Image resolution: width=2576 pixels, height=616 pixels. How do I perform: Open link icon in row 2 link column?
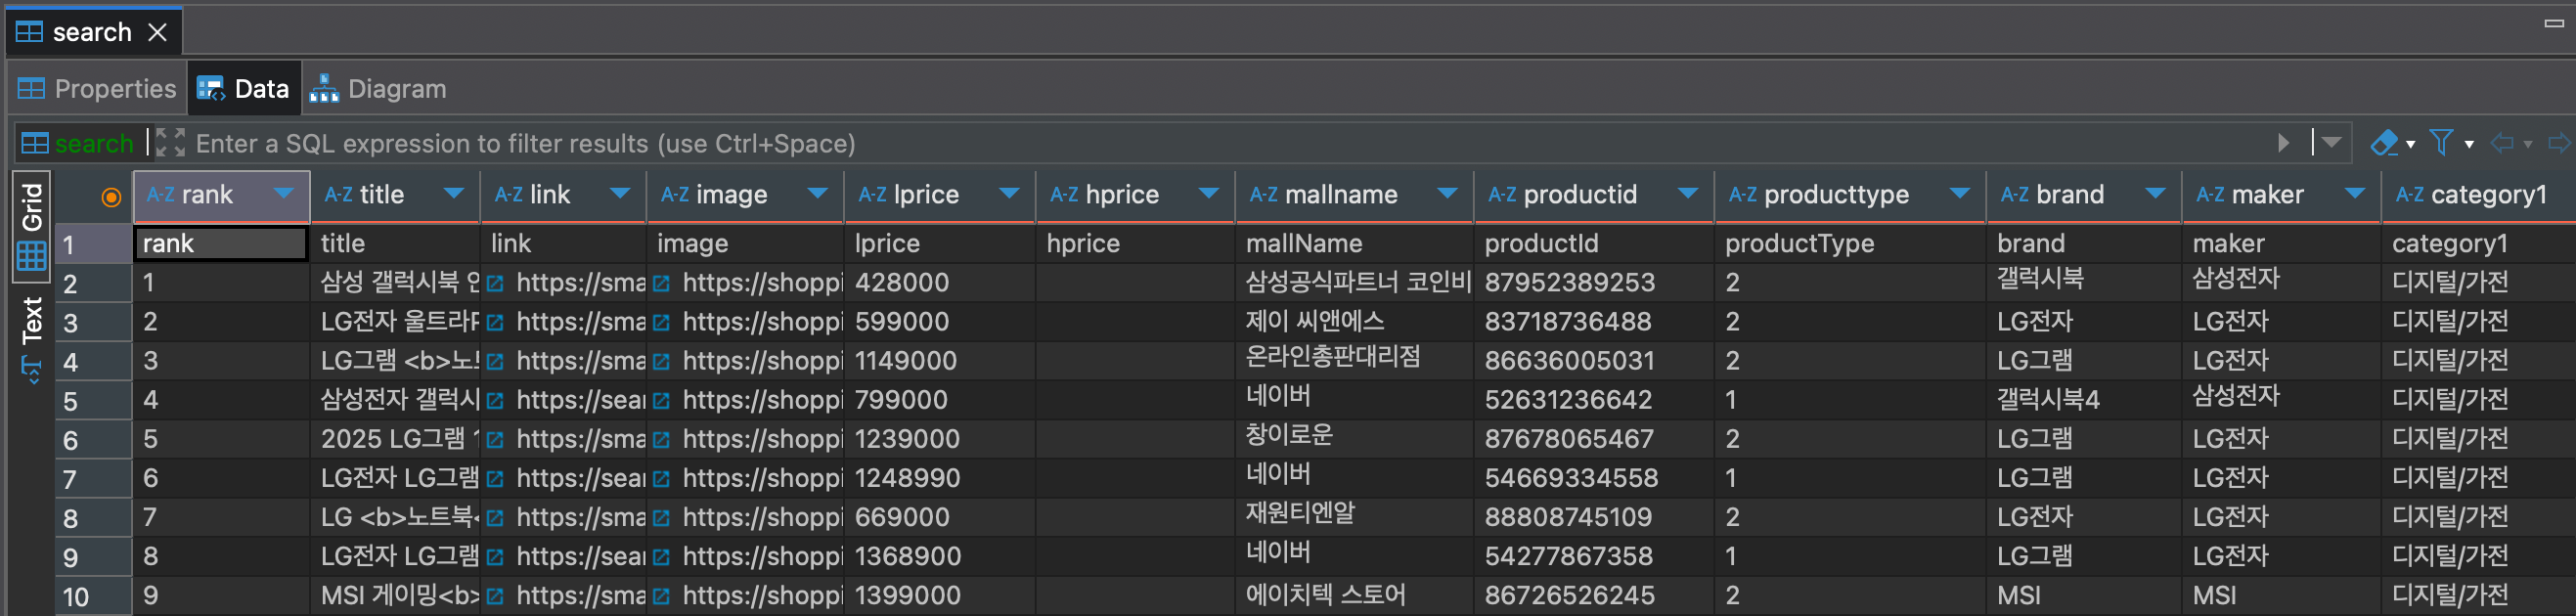click(495, 284)
